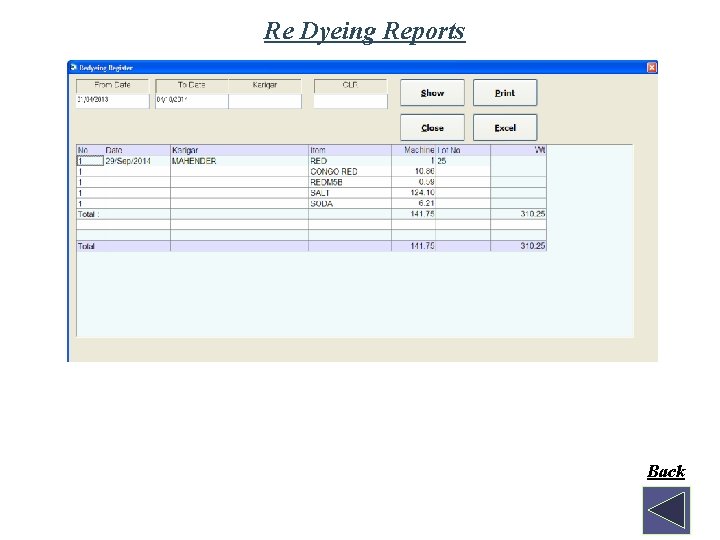Screen dimensions: 720x540
Task: Select the Date column header
Action: point(137,150)
